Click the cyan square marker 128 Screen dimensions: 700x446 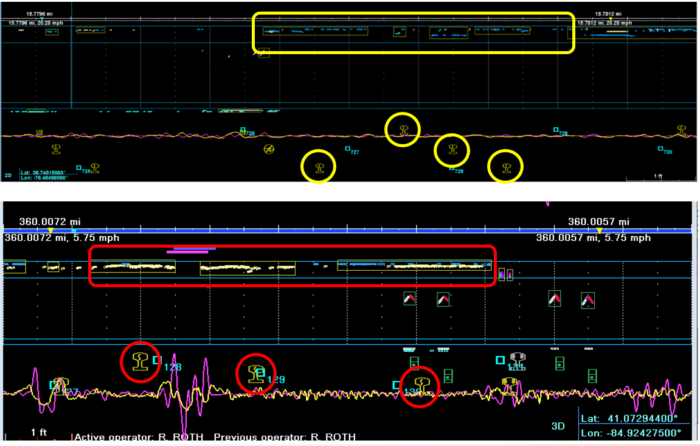[x=157, y=360]
